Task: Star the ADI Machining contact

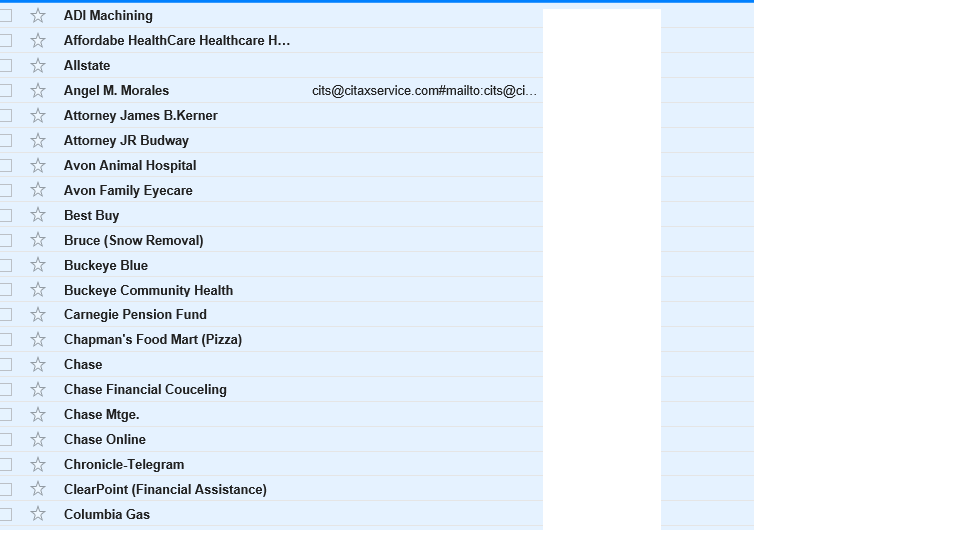Action: [38, 15]
